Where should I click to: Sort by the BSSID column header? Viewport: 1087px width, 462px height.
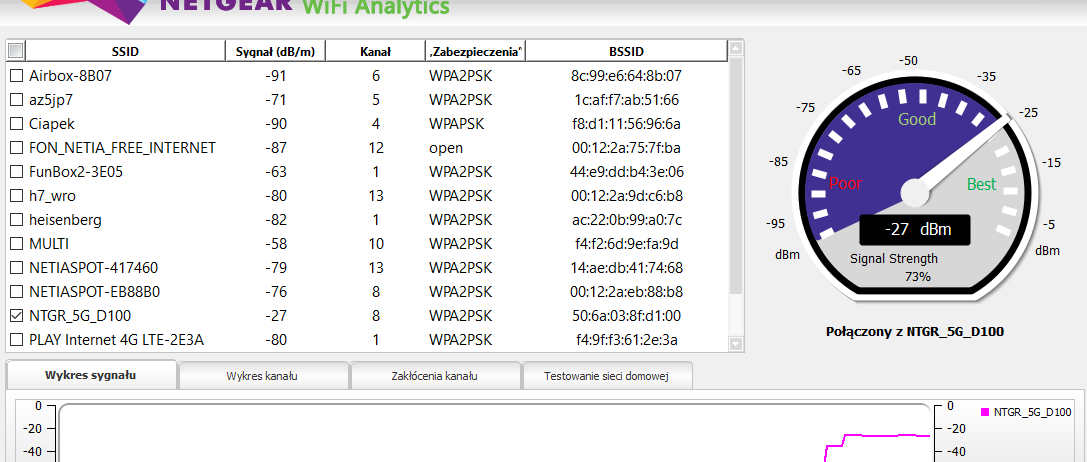(626, 51)
